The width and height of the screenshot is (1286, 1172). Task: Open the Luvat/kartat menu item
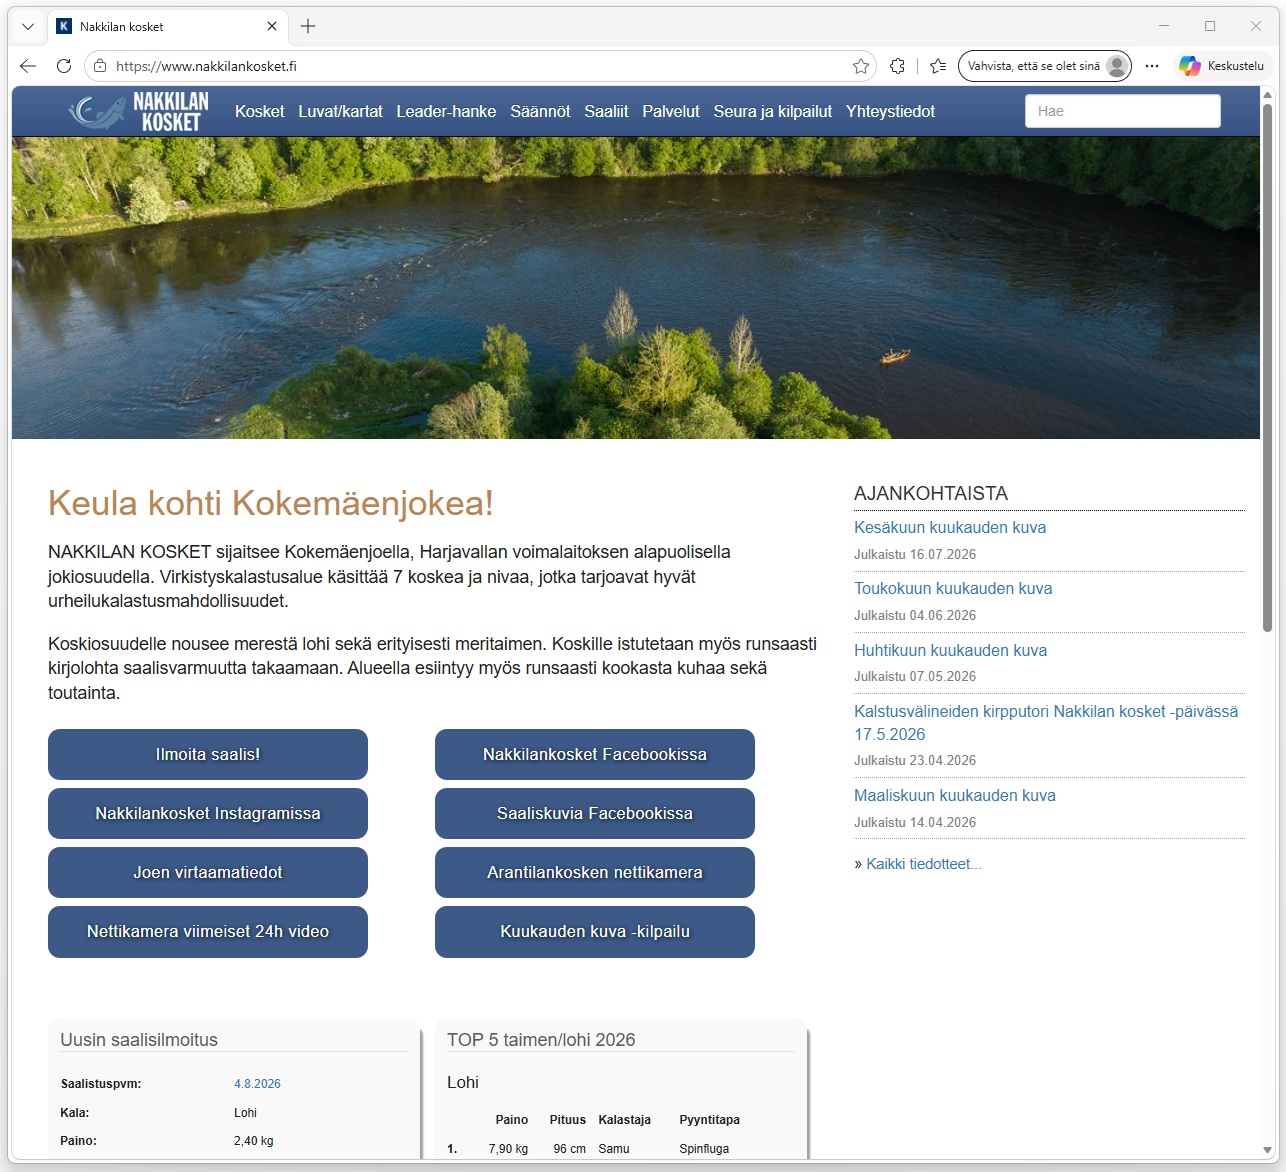pos(340,111)
